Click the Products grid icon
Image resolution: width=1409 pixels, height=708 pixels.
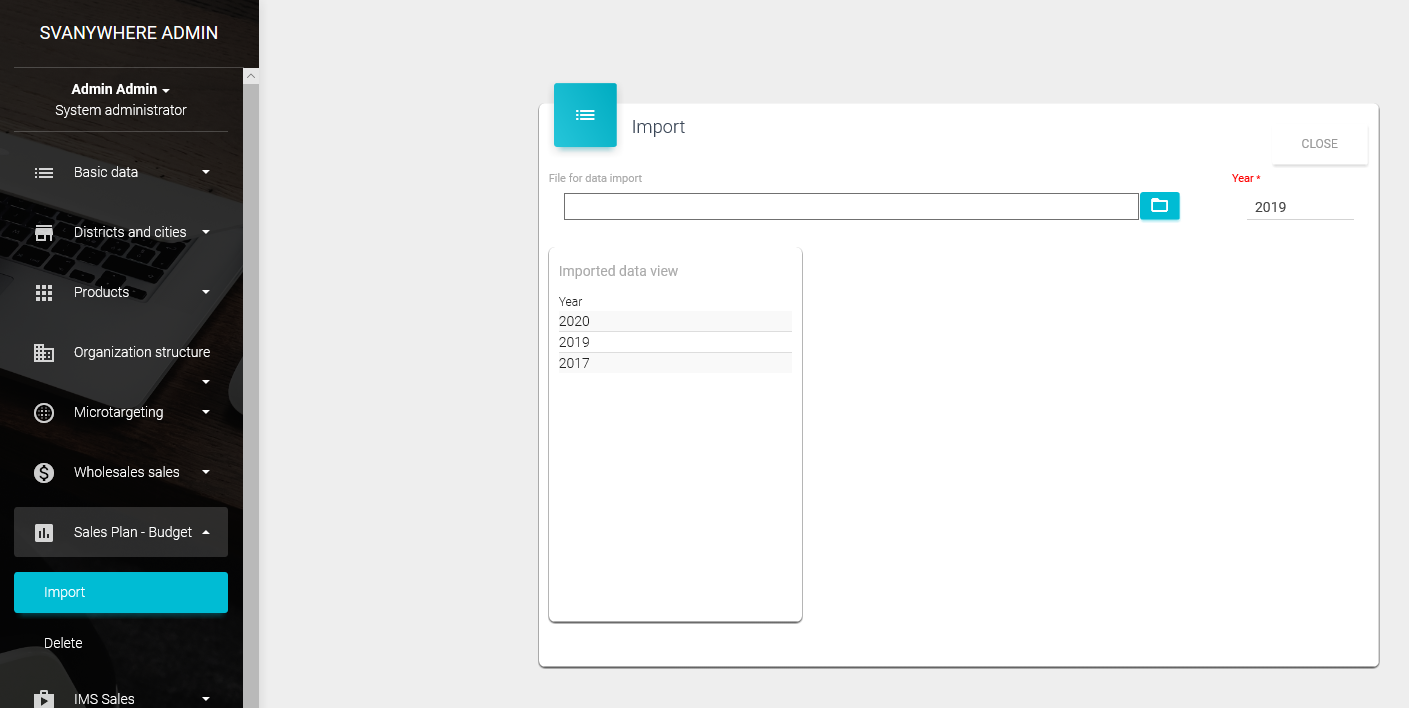click(x=44, y=292)
